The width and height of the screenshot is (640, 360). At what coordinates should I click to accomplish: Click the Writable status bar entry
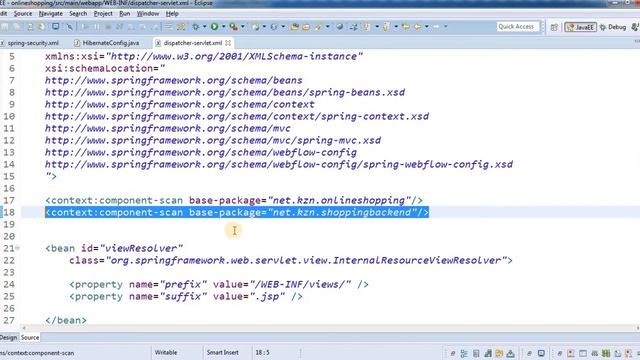[x=166, y=352]
